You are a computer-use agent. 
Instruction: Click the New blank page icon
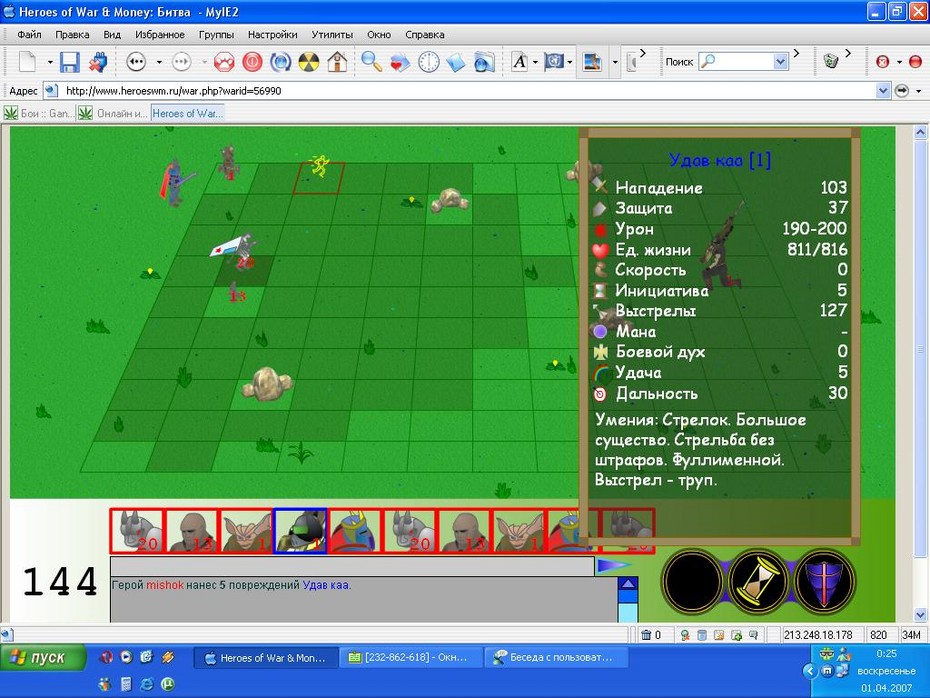28,61
